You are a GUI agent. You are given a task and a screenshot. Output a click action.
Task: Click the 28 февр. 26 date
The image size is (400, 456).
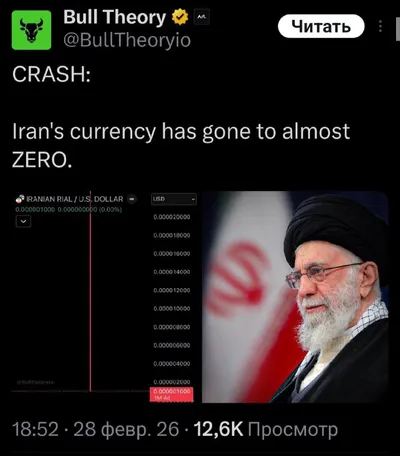[x=126, y=430]
